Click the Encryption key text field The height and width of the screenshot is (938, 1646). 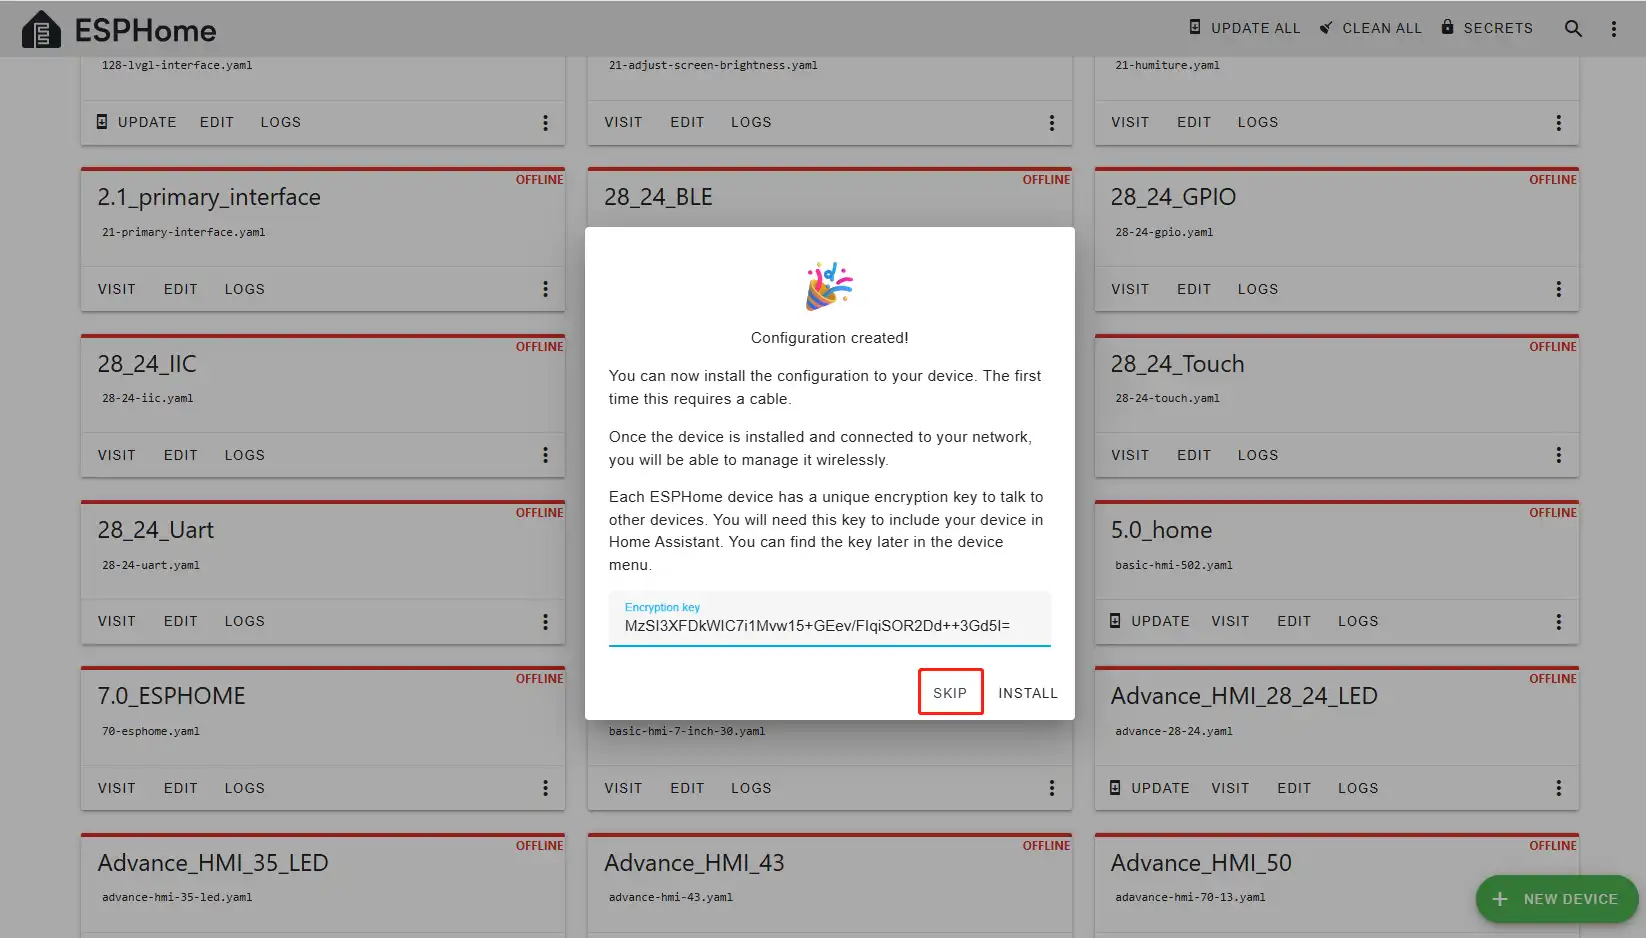tap(829, 625)
